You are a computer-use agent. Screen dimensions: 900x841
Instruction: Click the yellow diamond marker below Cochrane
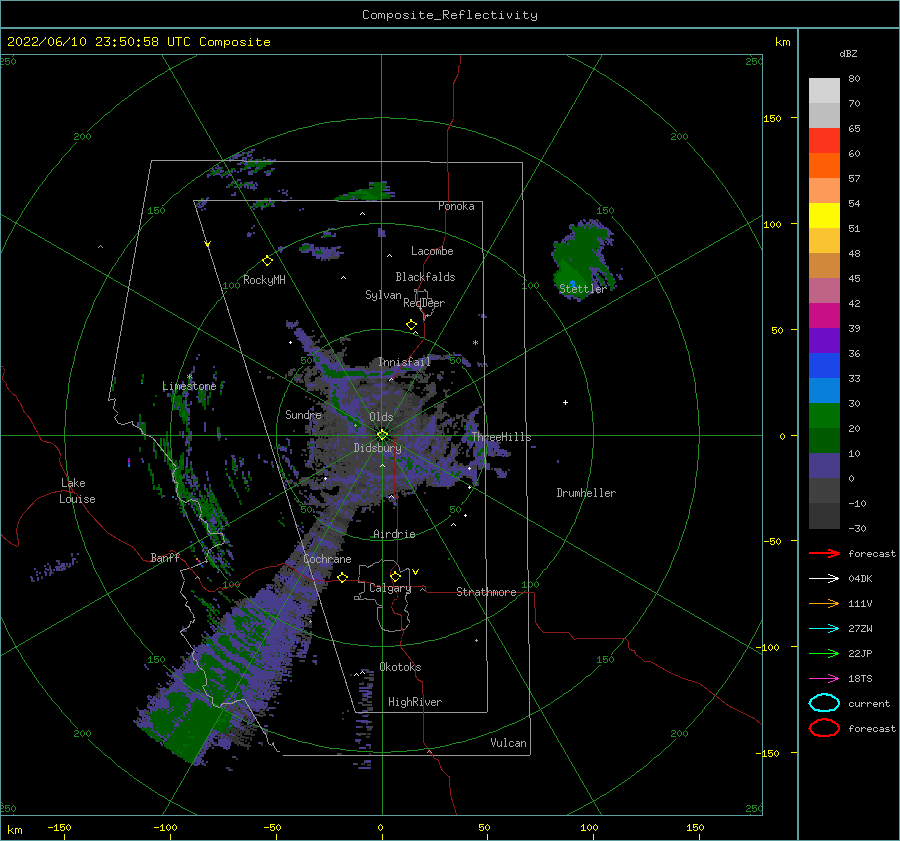[x=343, y=577]
